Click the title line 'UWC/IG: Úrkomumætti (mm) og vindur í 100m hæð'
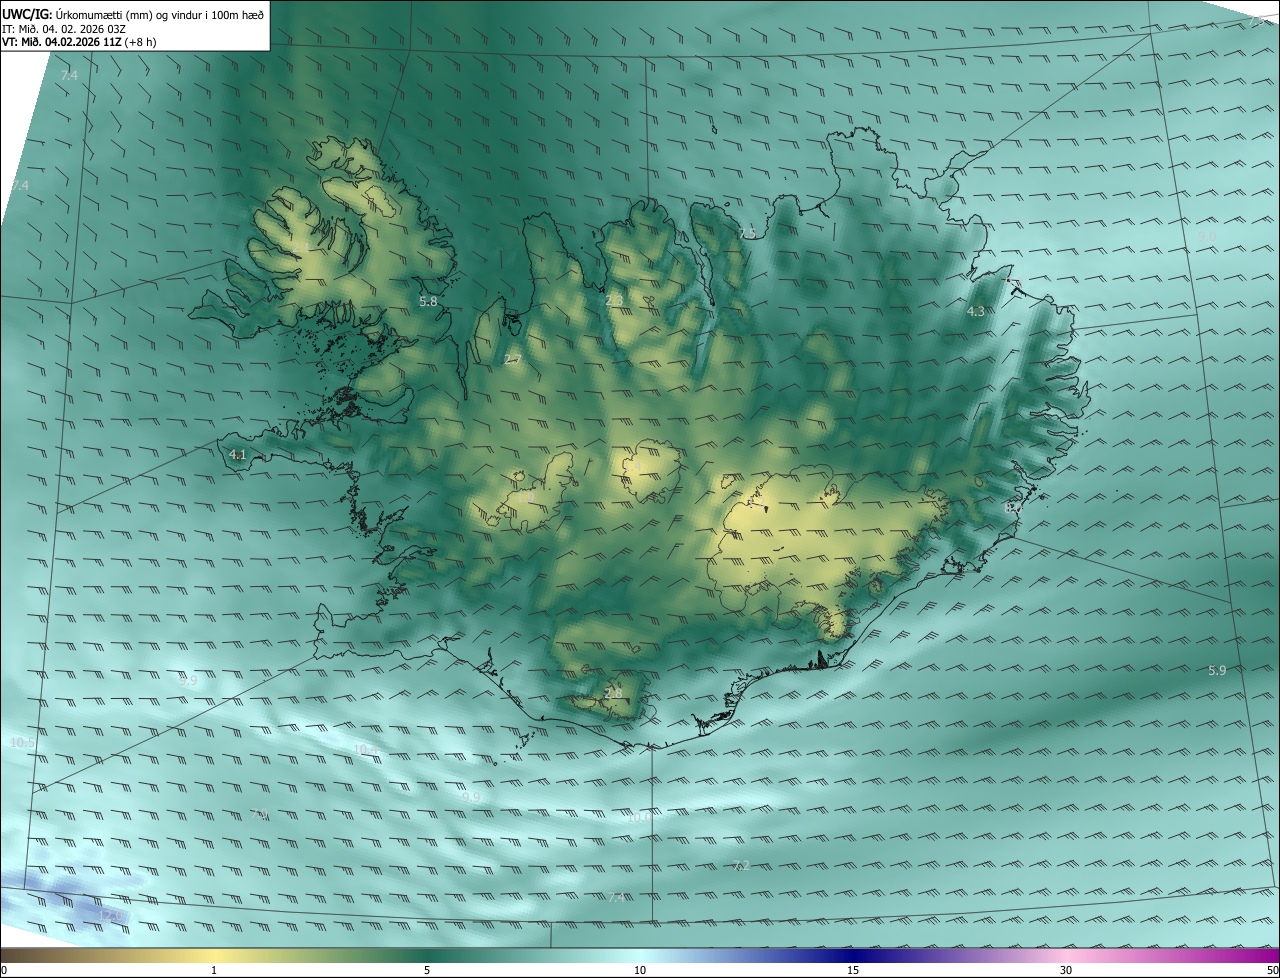The width and height of the screenshot is (1280, 978). (x=133, y=15)
